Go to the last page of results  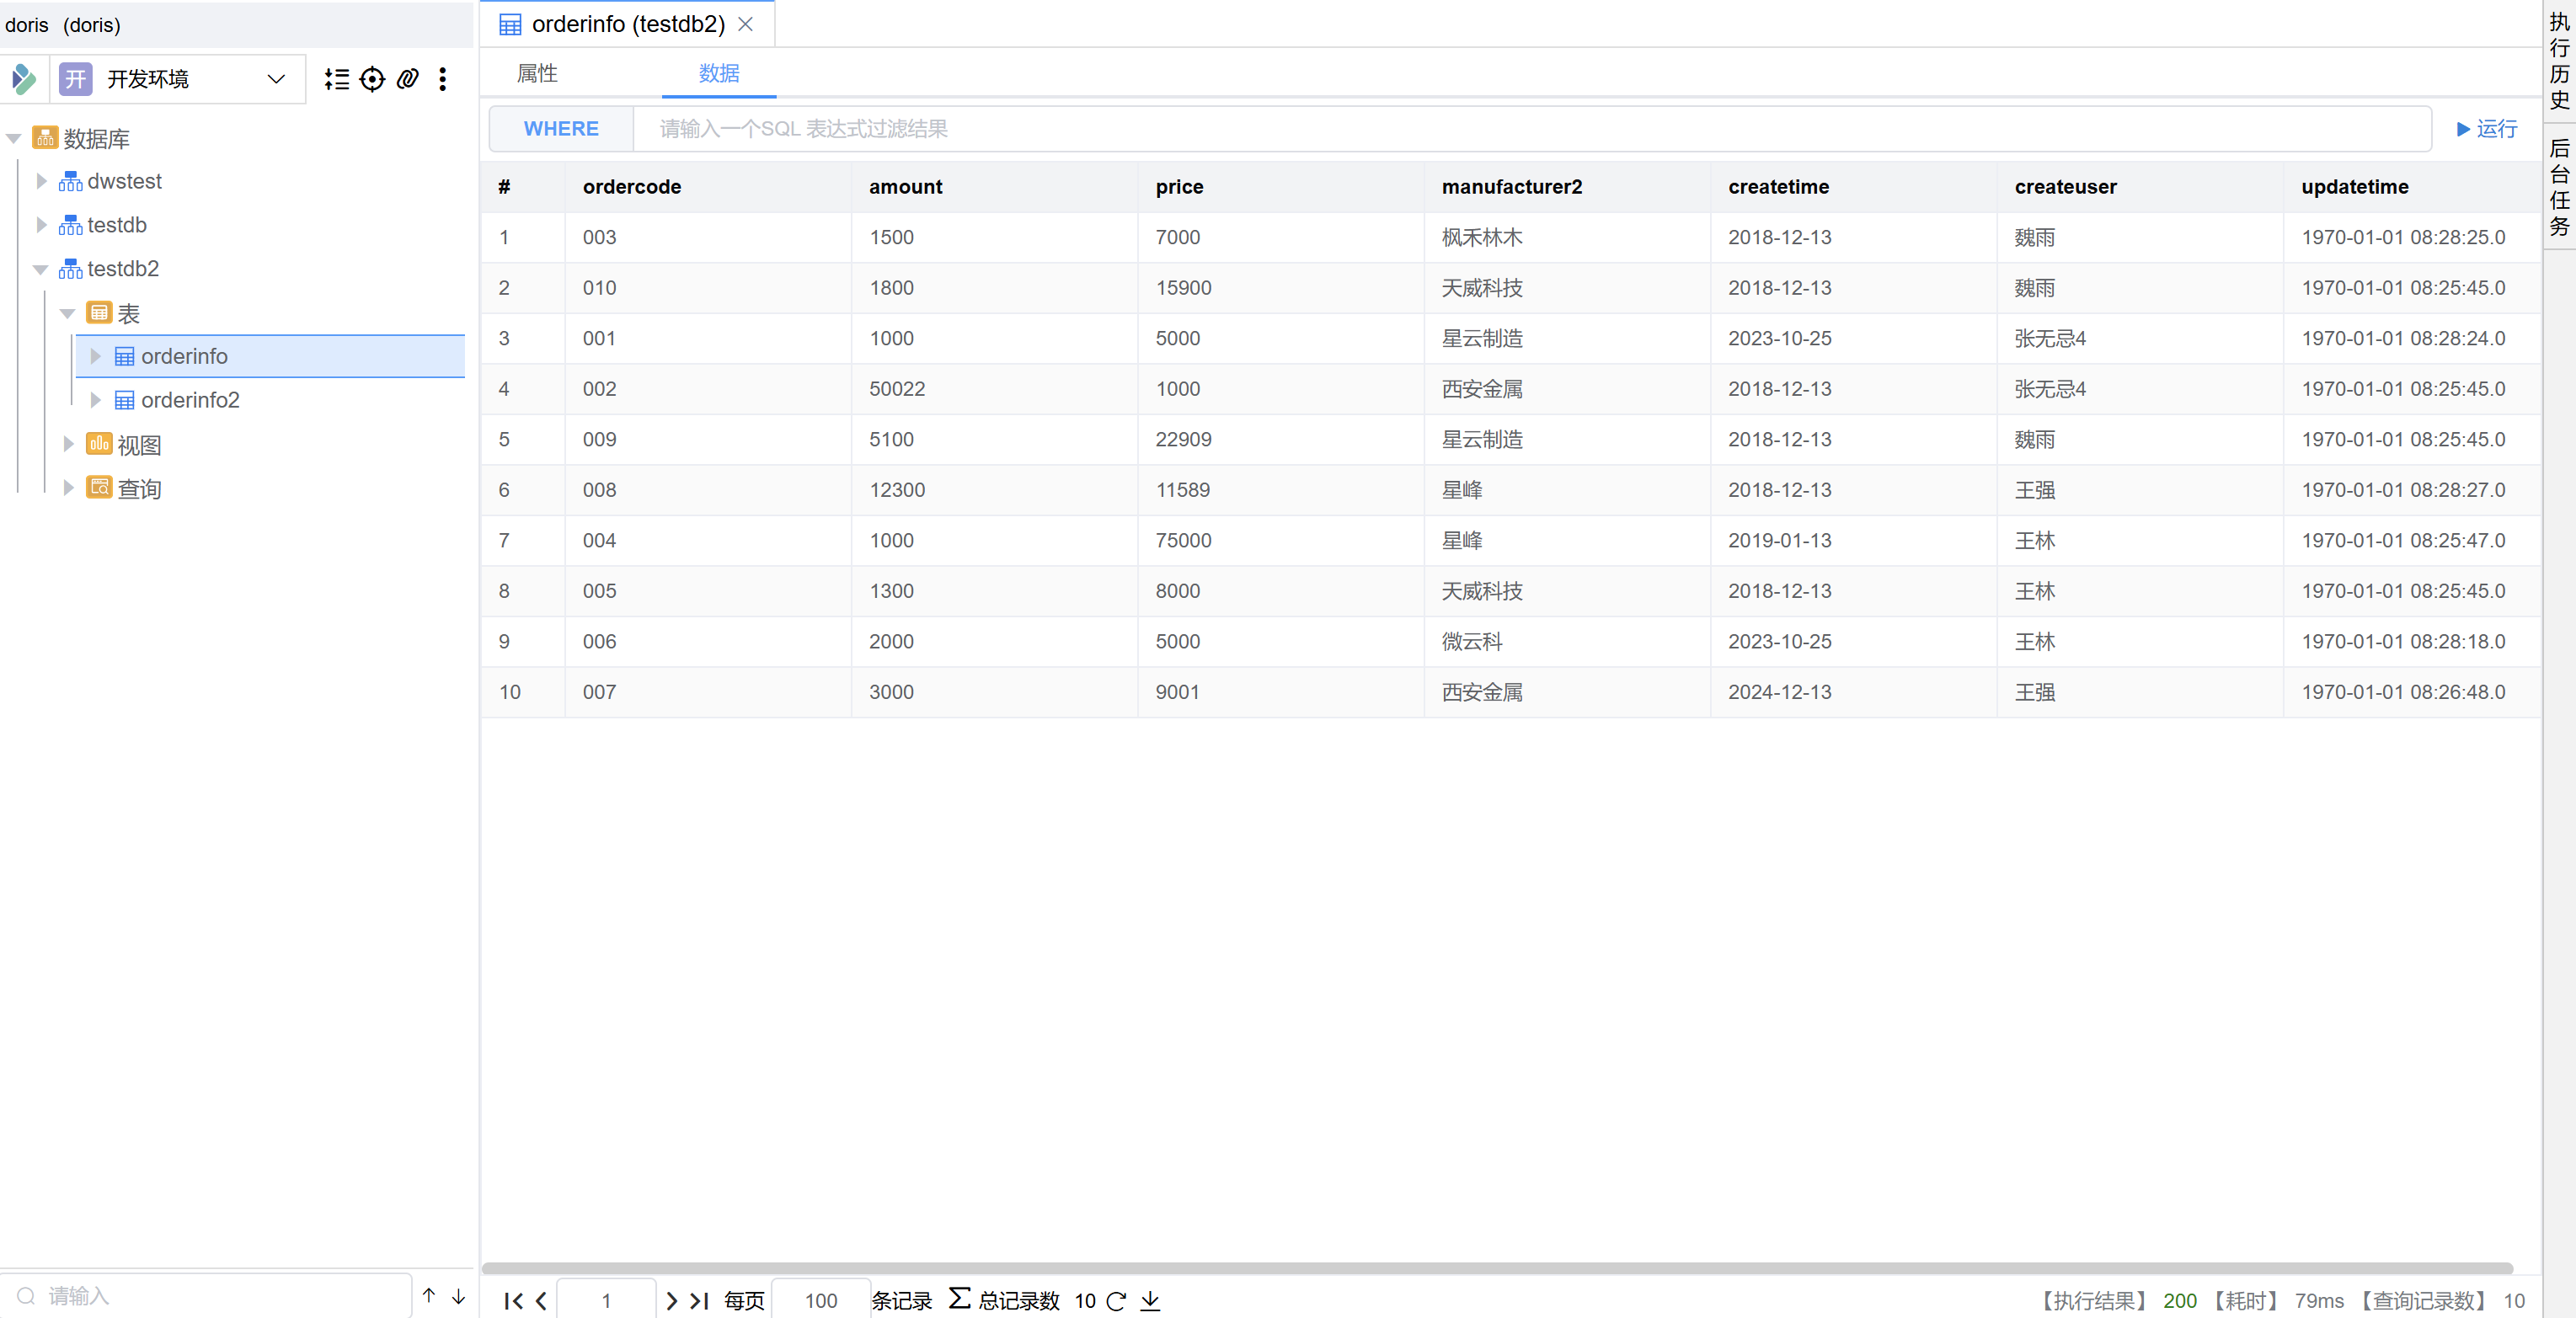tap(700, 1300)
